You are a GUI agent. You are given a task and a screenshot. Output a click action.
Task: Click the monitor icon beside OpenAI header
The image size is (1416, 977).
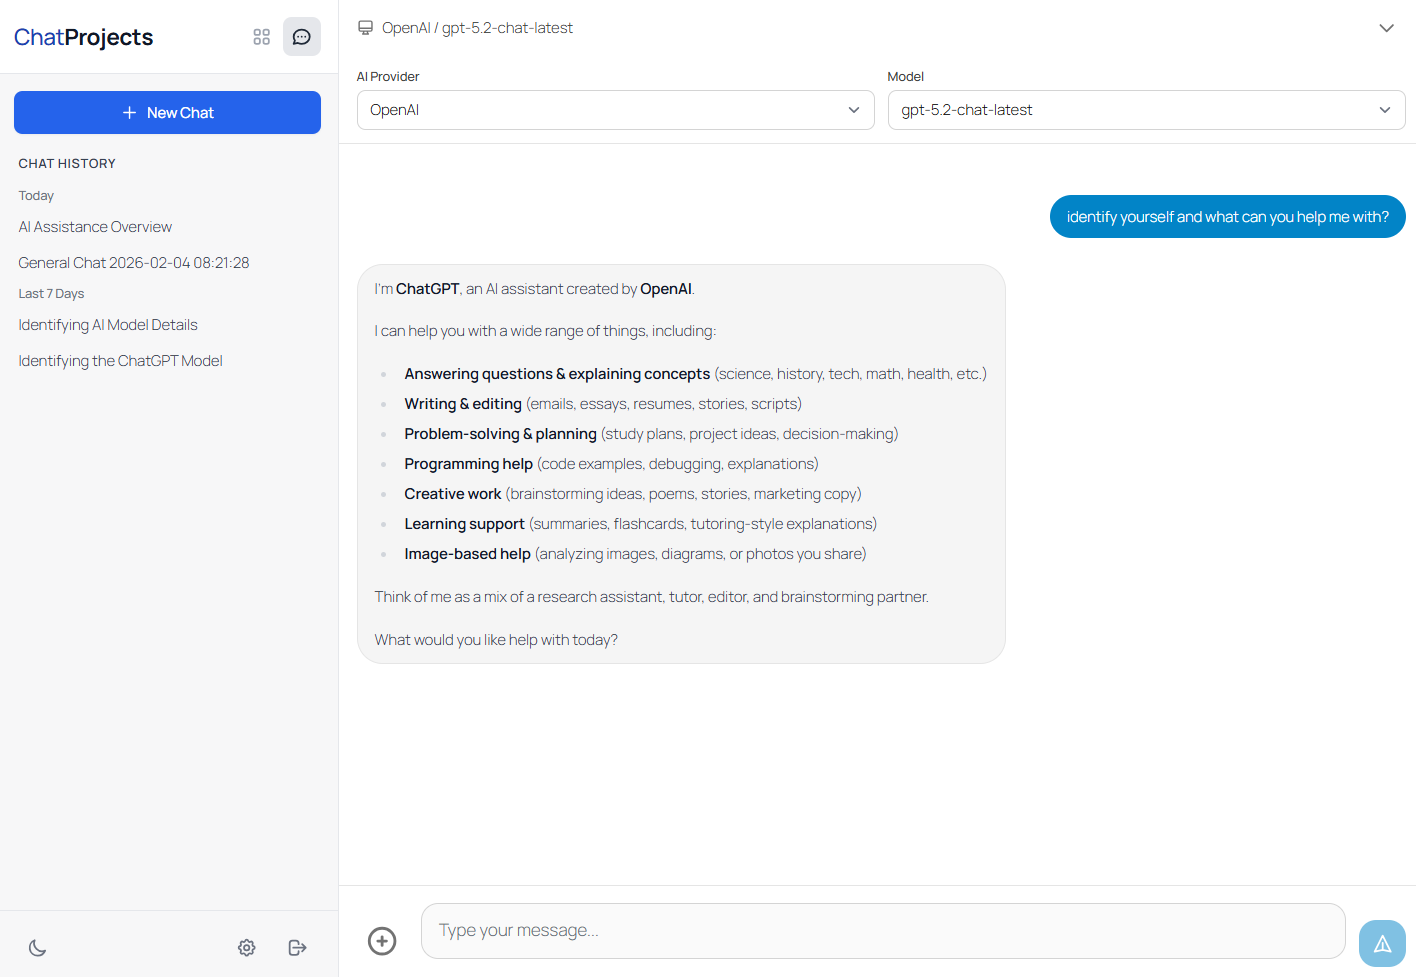pos(366,28)
